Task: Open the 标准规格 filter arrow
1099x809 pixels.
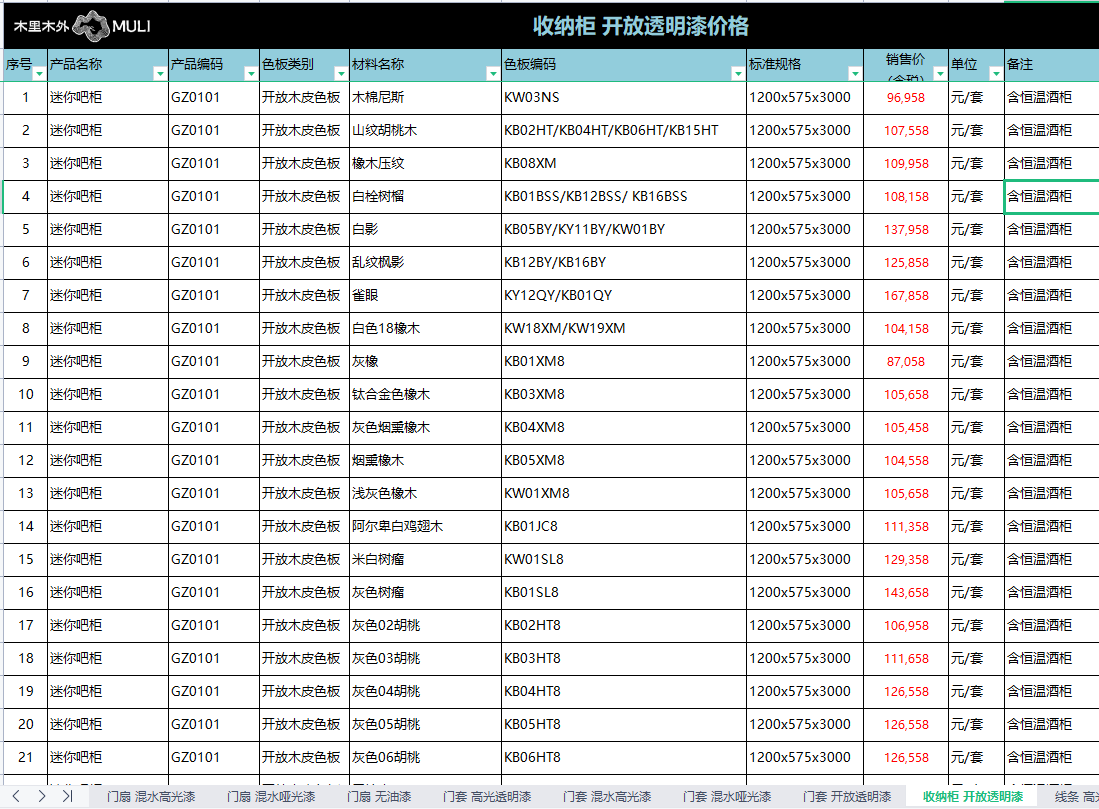Action: click(x=854, y=73)
